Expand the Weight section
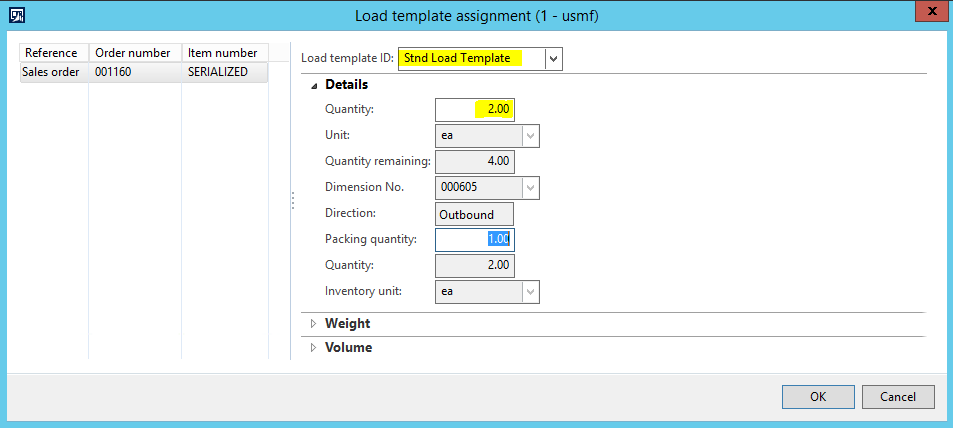This screenshot has width=953, height=428. point(314,324)
